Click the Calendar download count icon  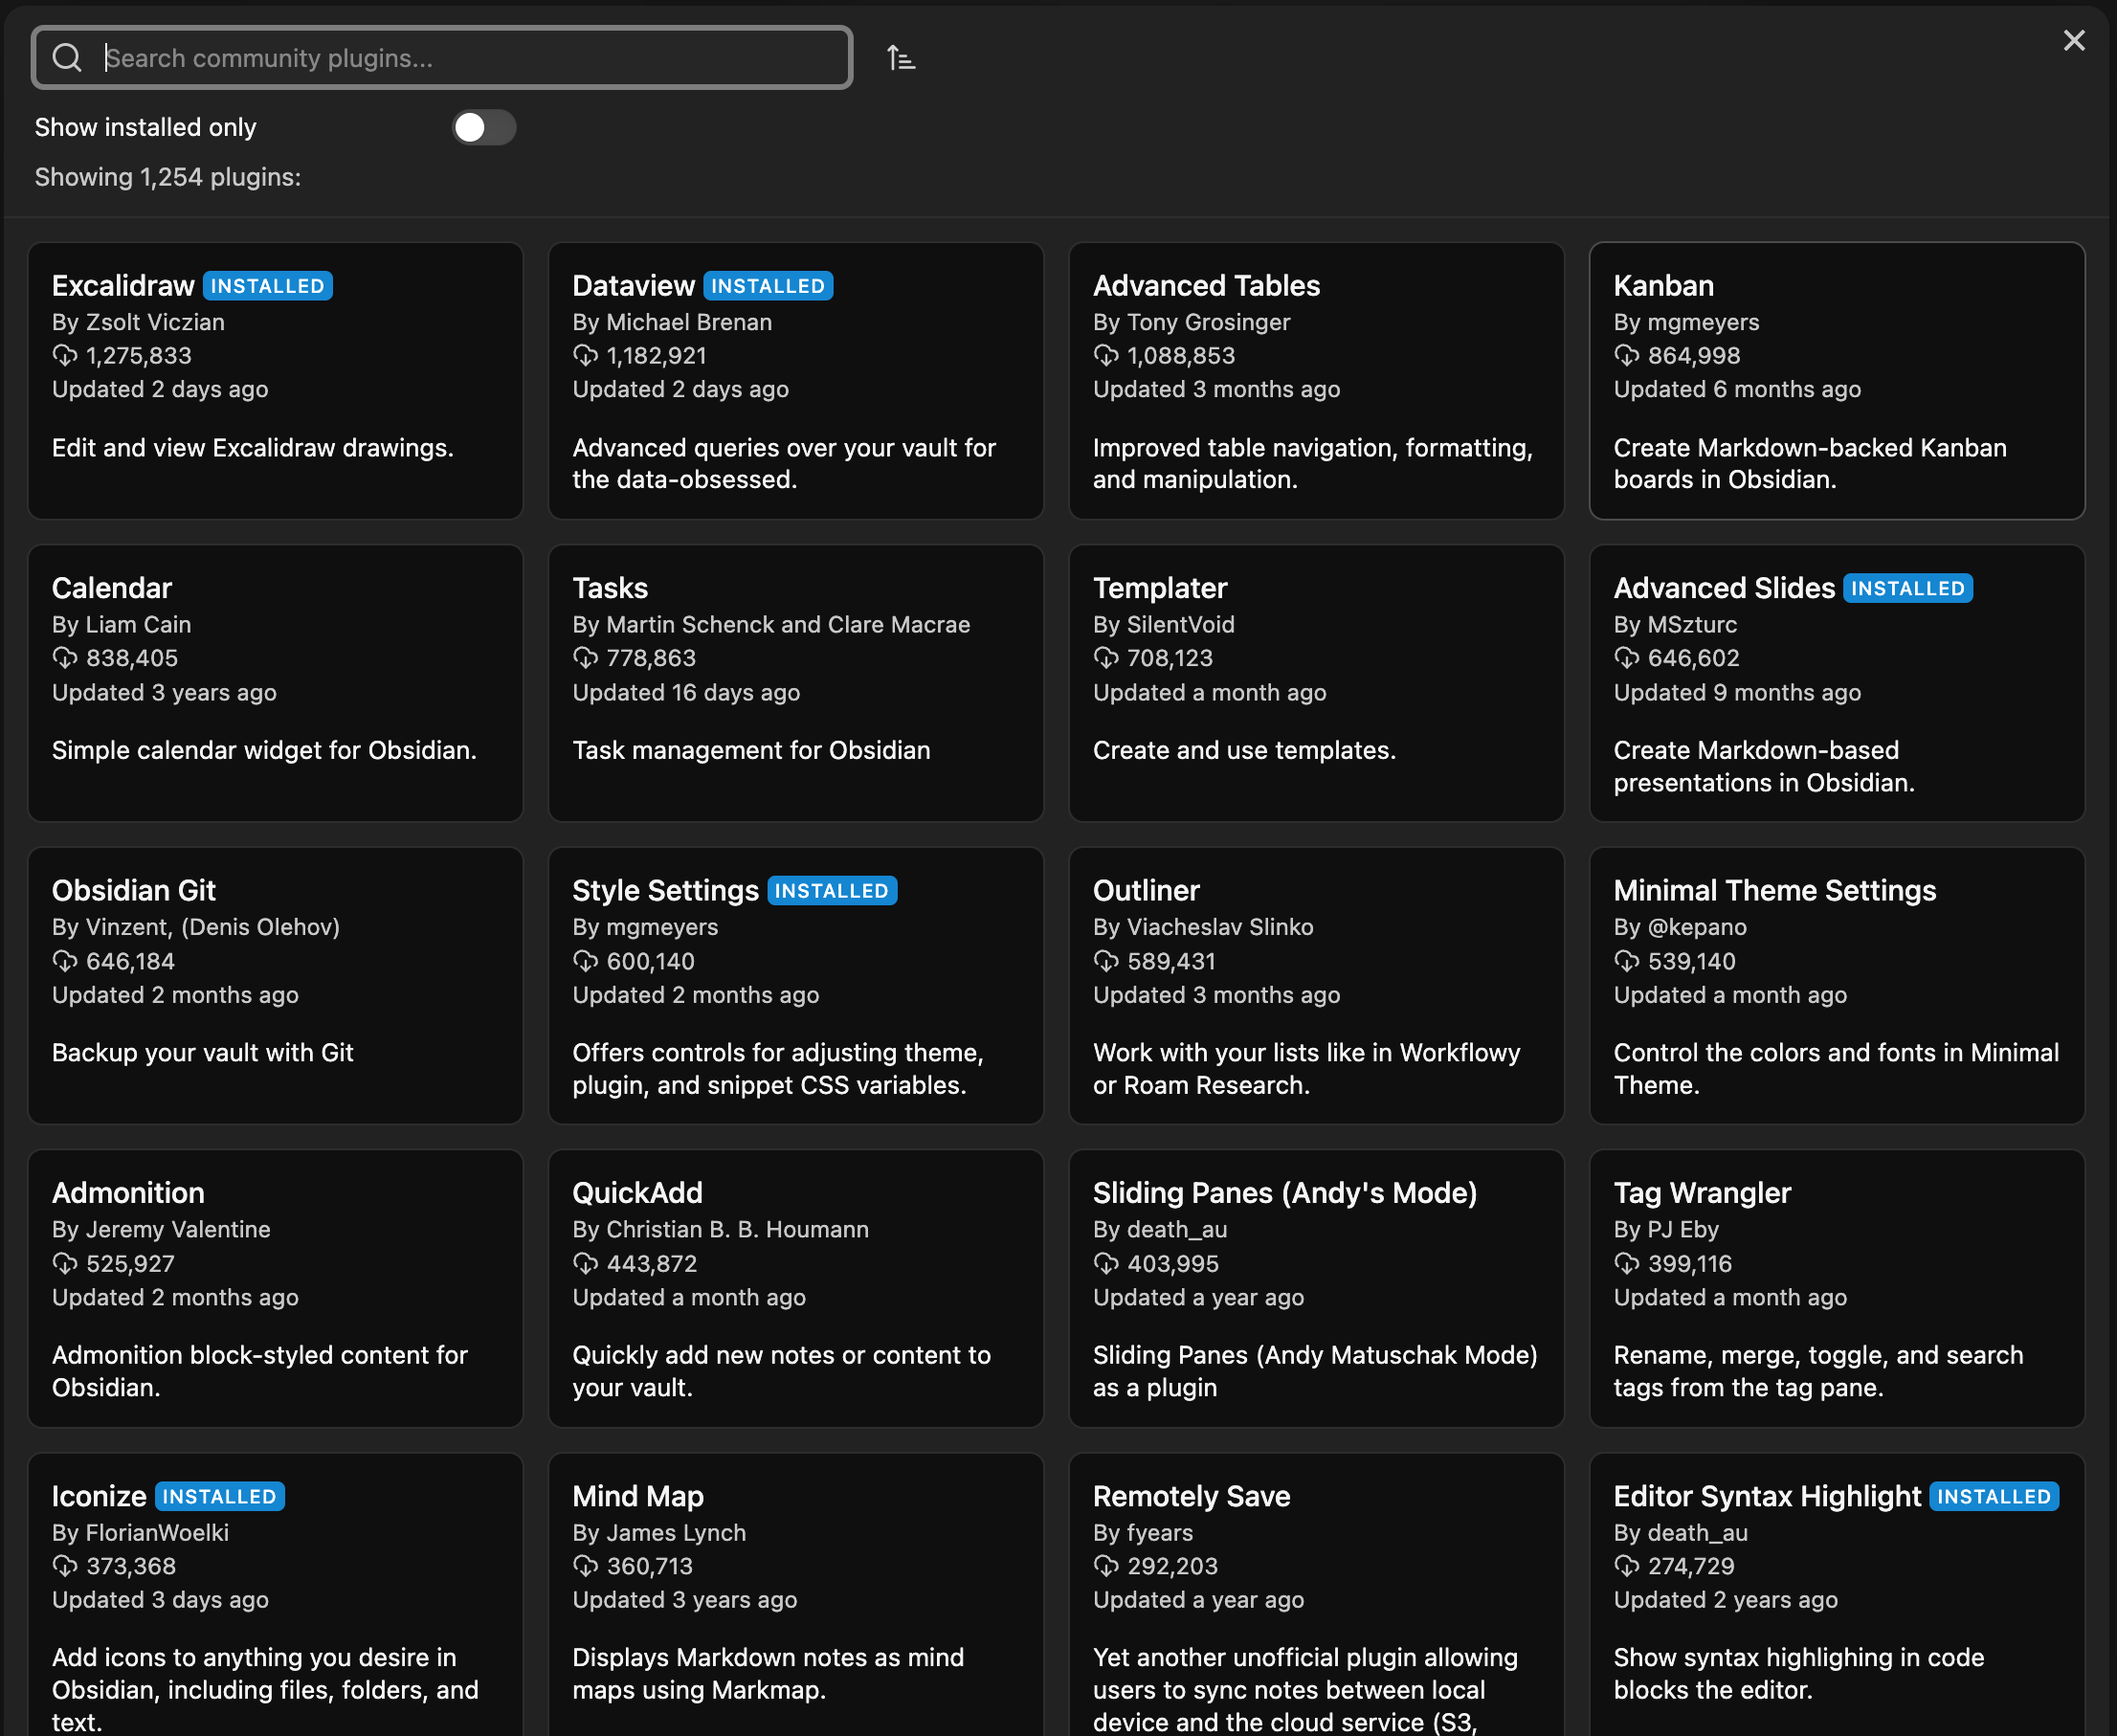click(x=65, y=658)
